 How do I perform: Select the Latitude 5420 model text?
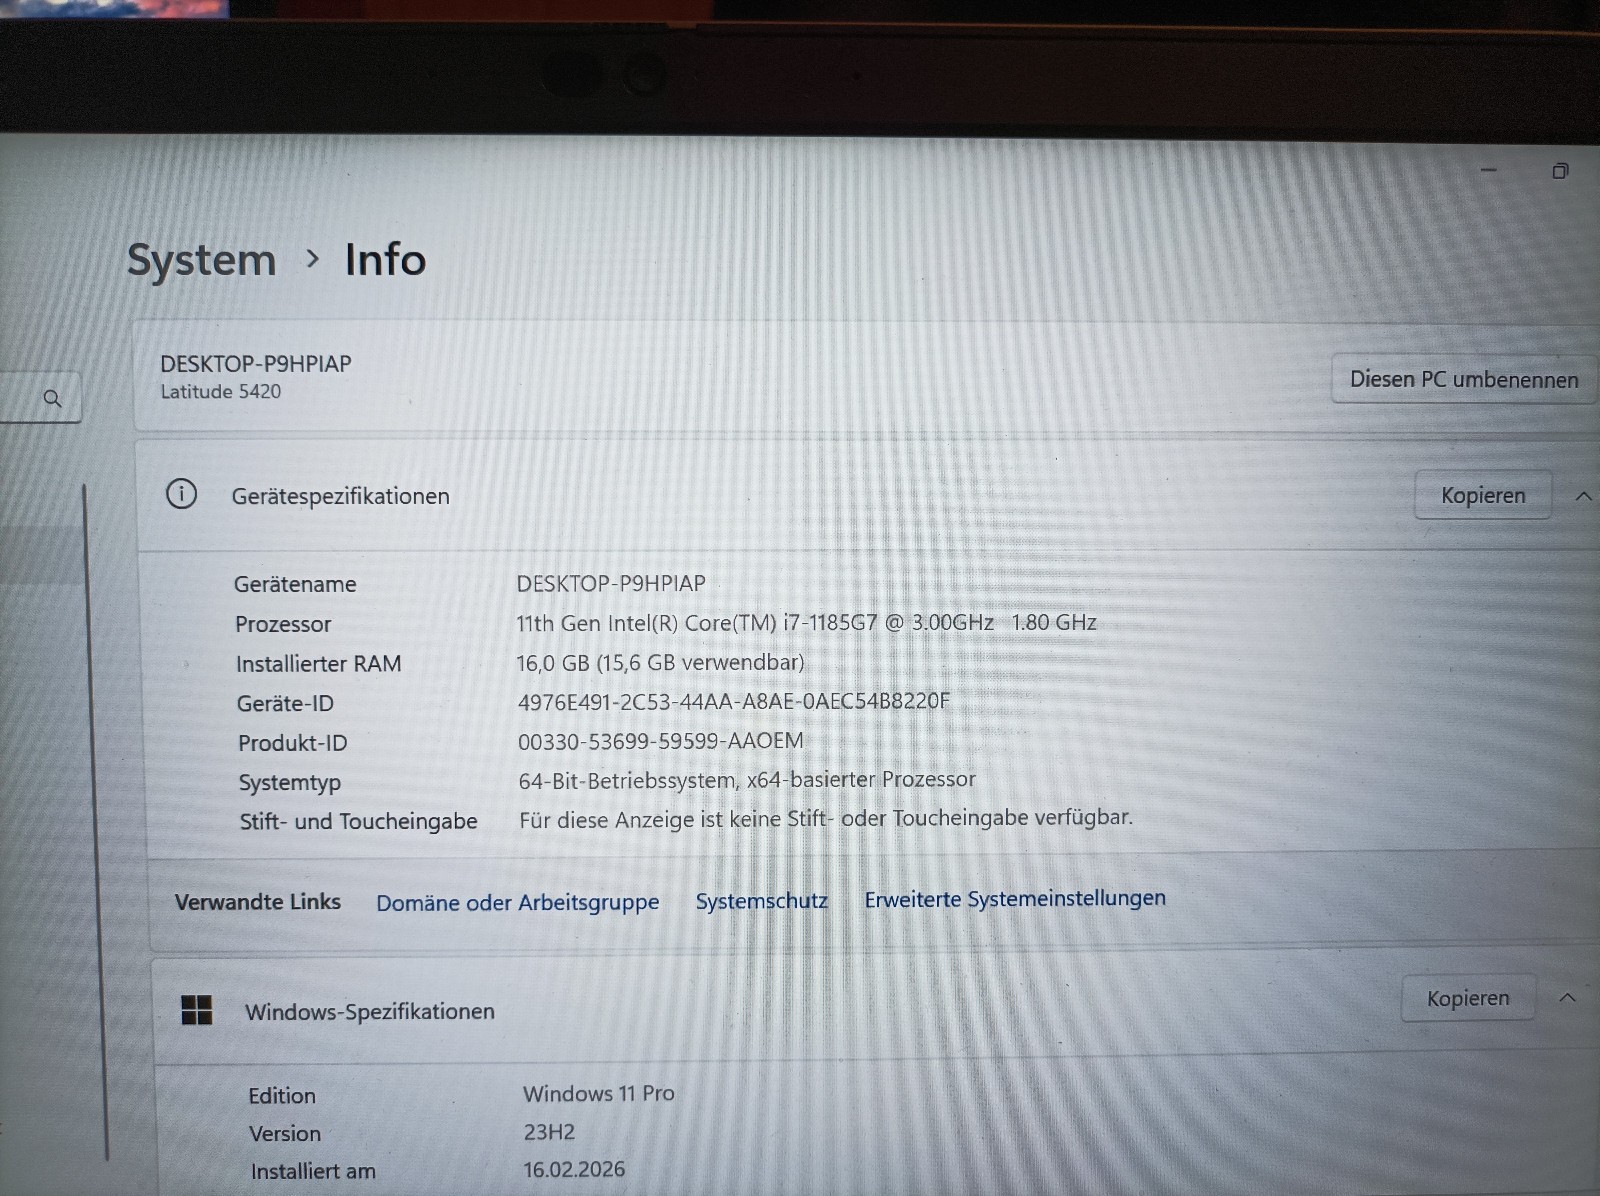point(221,392)
